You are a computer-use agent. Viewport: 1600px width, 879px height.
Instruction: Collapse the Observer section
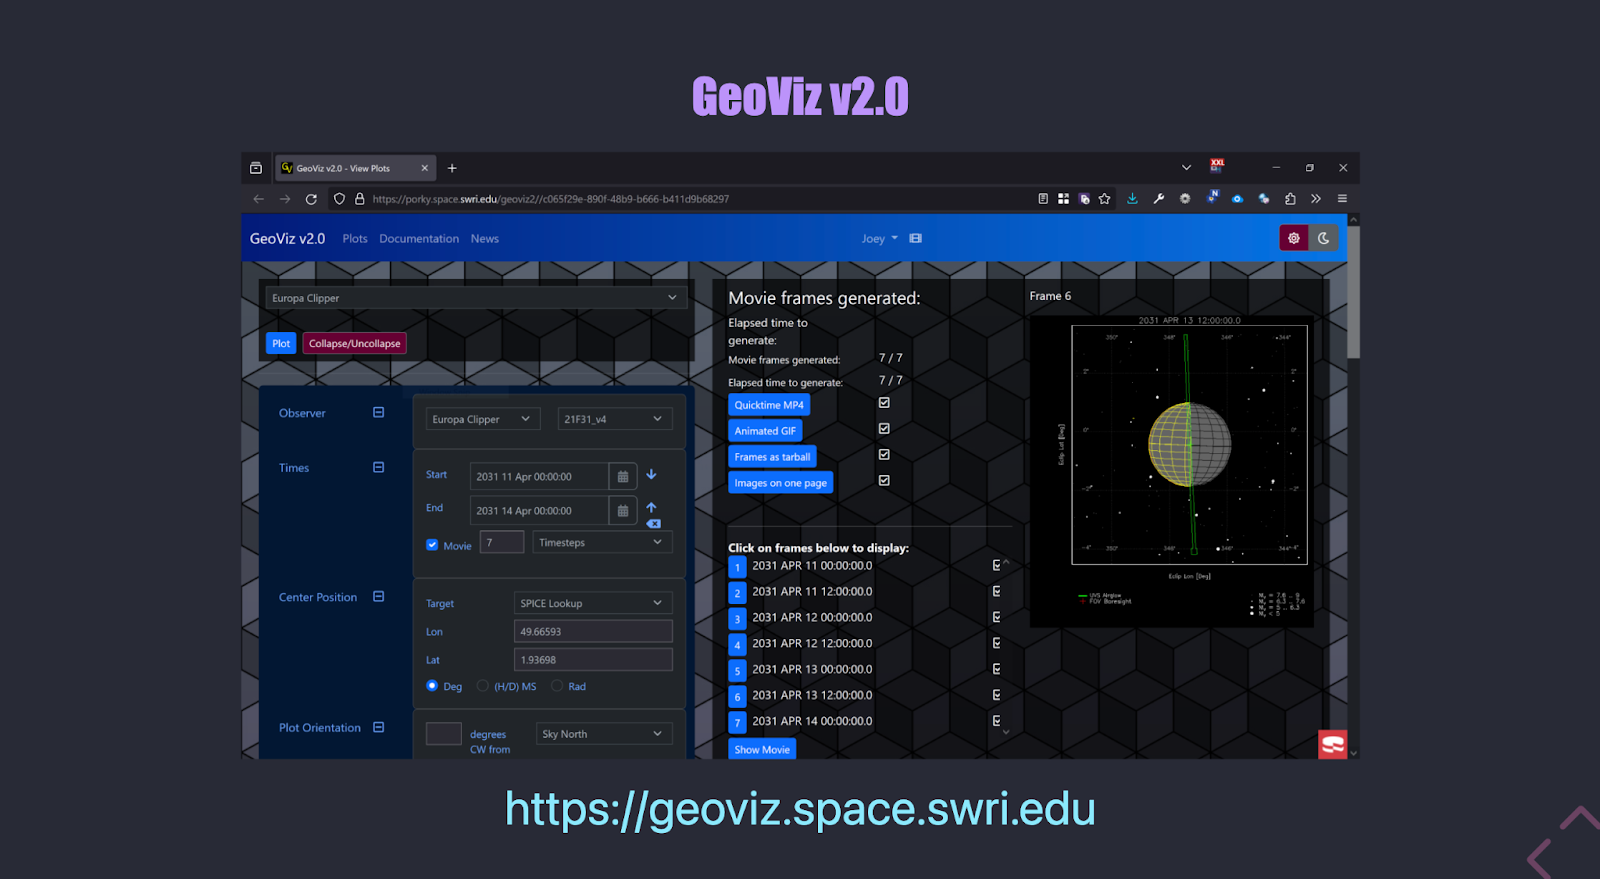pos(378,412)
